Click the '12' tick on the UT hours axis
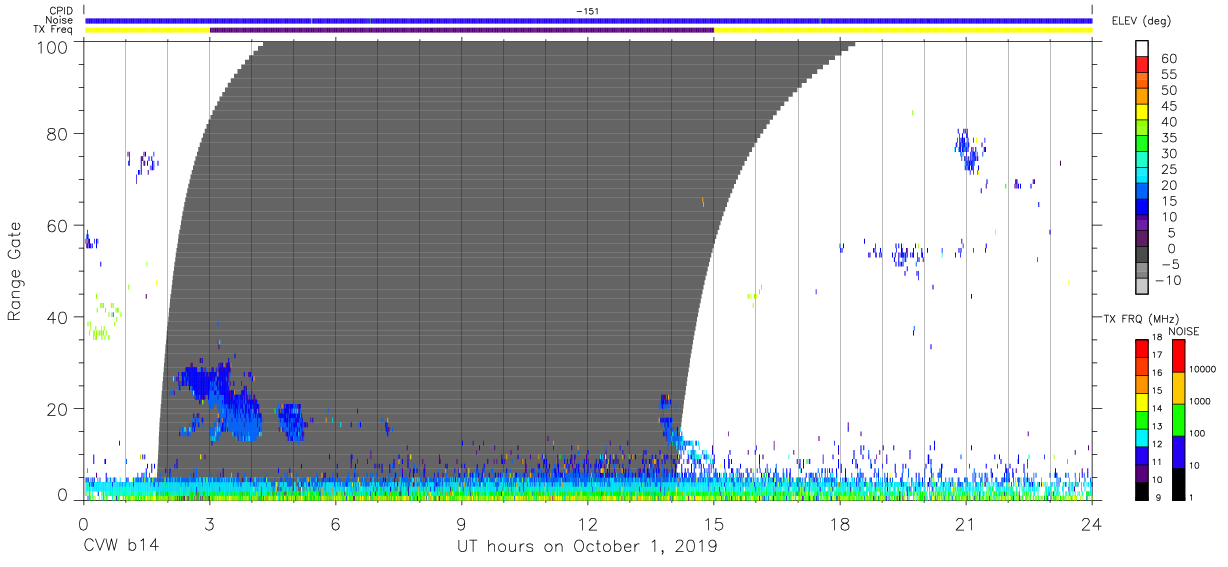This screenshot has height=567, width=1228. tap(588, 524)
